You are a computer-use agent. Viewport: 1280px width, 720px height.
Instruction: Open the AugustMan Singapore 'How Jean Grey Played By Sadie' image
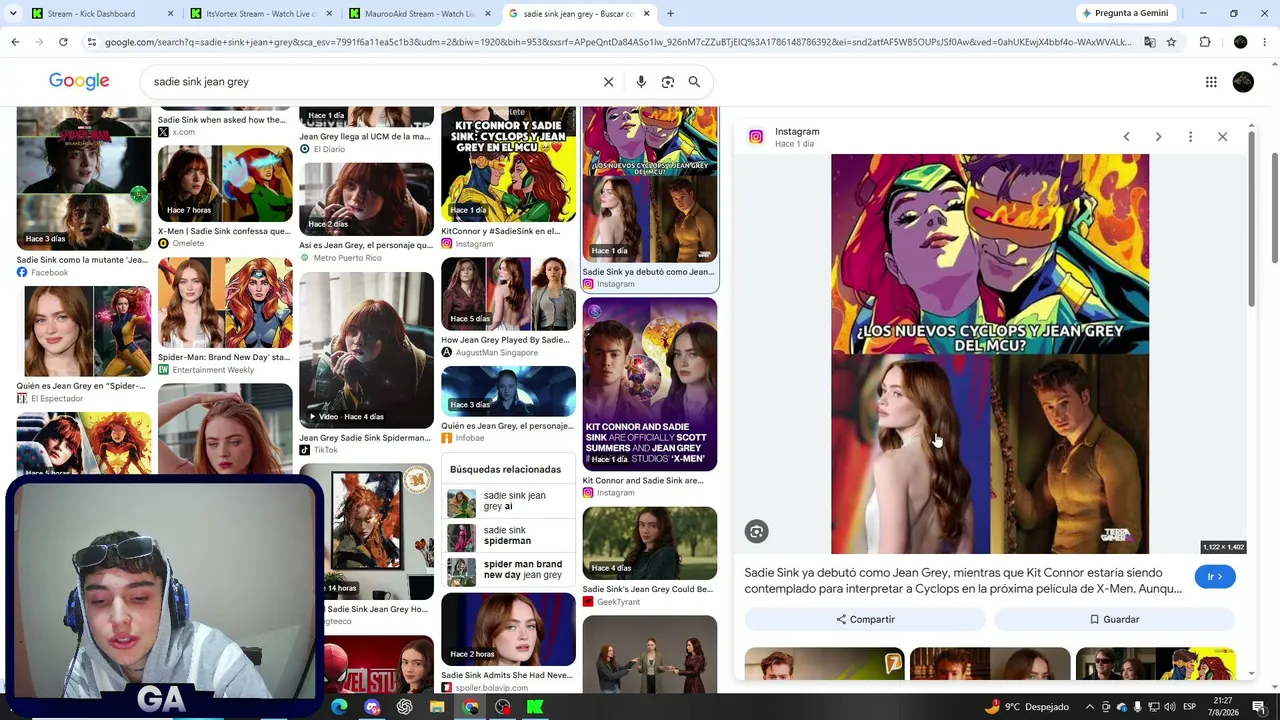[x=508, y=294]
